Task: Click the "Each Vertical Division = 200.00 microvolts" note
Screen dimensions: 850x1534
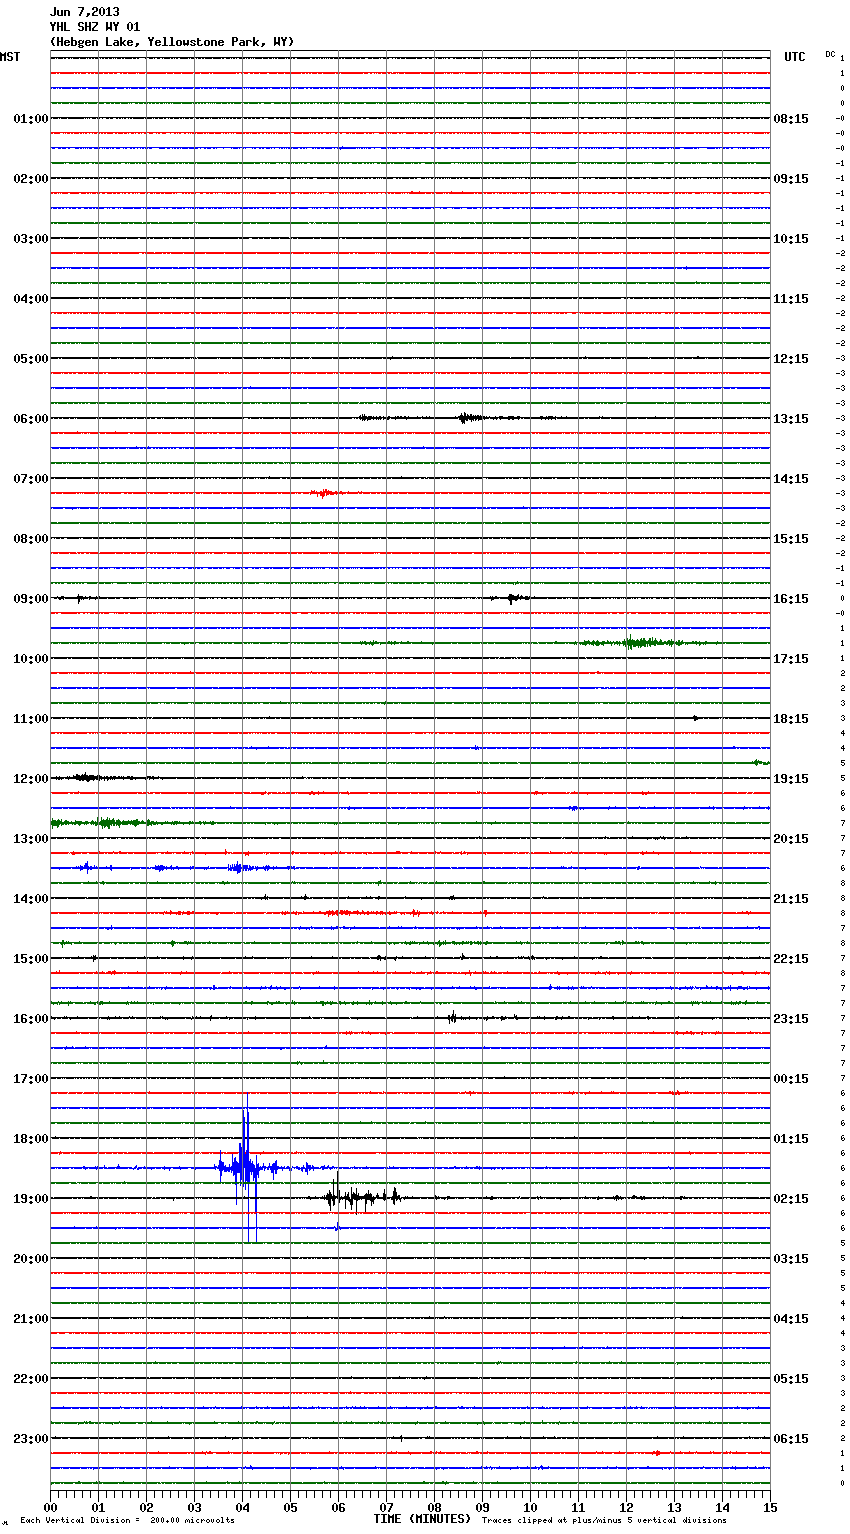Action: [x=127, y=1521]
